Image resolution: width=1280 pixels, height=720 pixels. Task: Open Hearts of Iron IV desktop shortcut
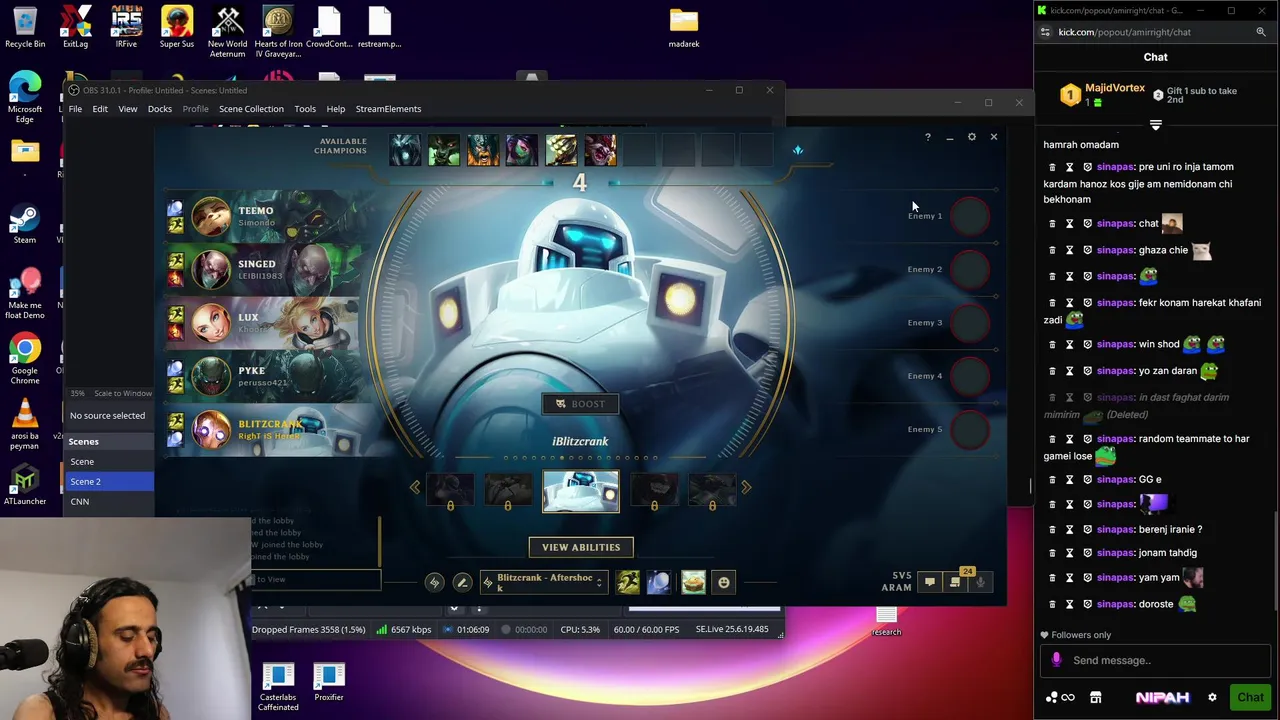[278, 30]
